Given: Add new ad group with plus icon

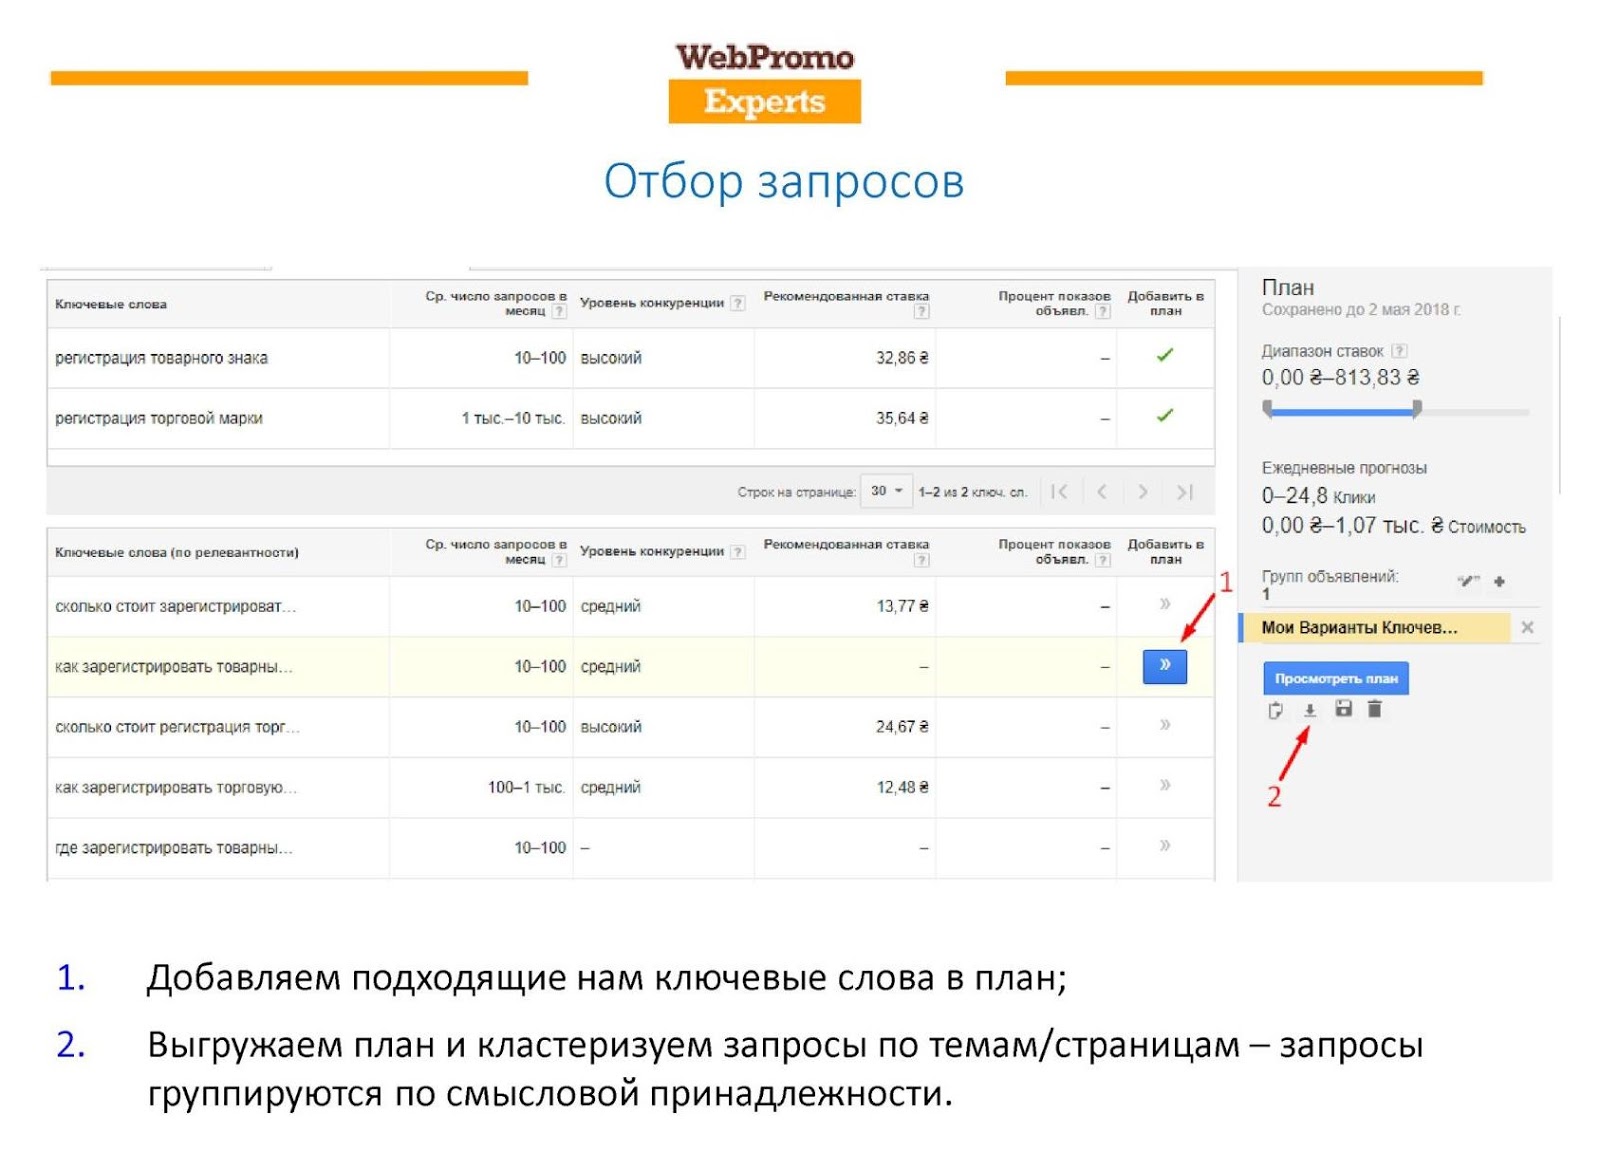Looking at the screenshot, I should (x=1499, y=581).
